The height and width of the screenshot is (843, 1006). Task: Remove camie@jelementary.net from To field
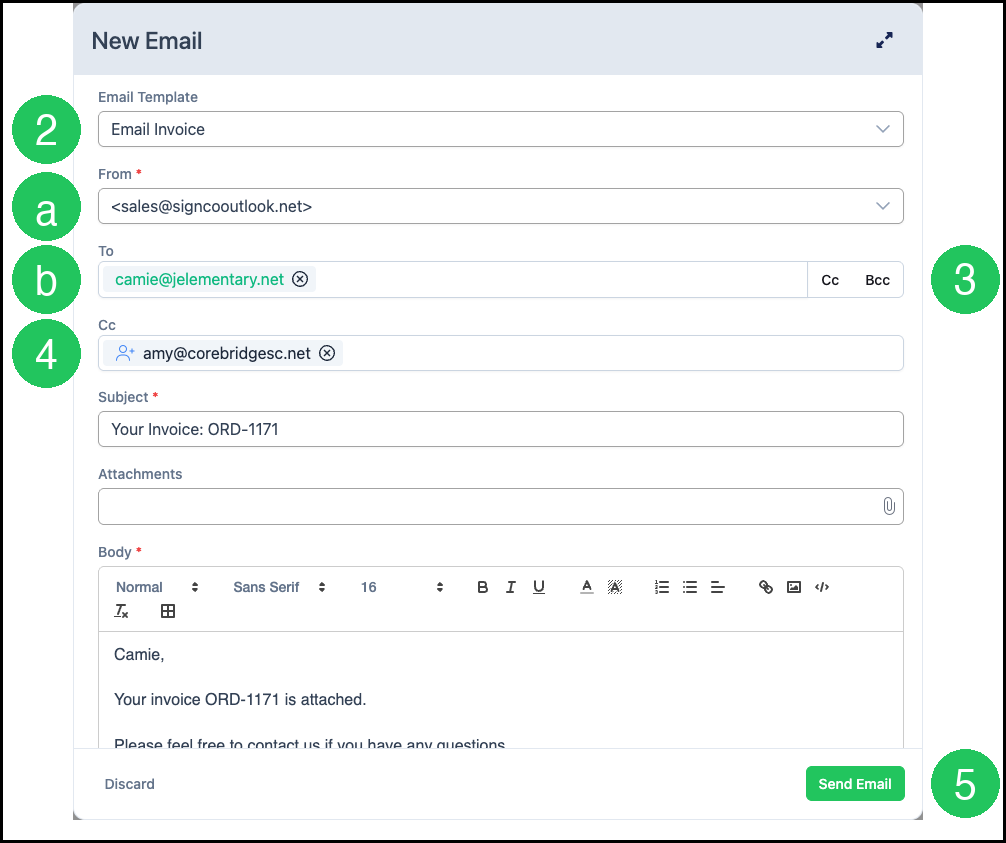(x=300, y=279)
